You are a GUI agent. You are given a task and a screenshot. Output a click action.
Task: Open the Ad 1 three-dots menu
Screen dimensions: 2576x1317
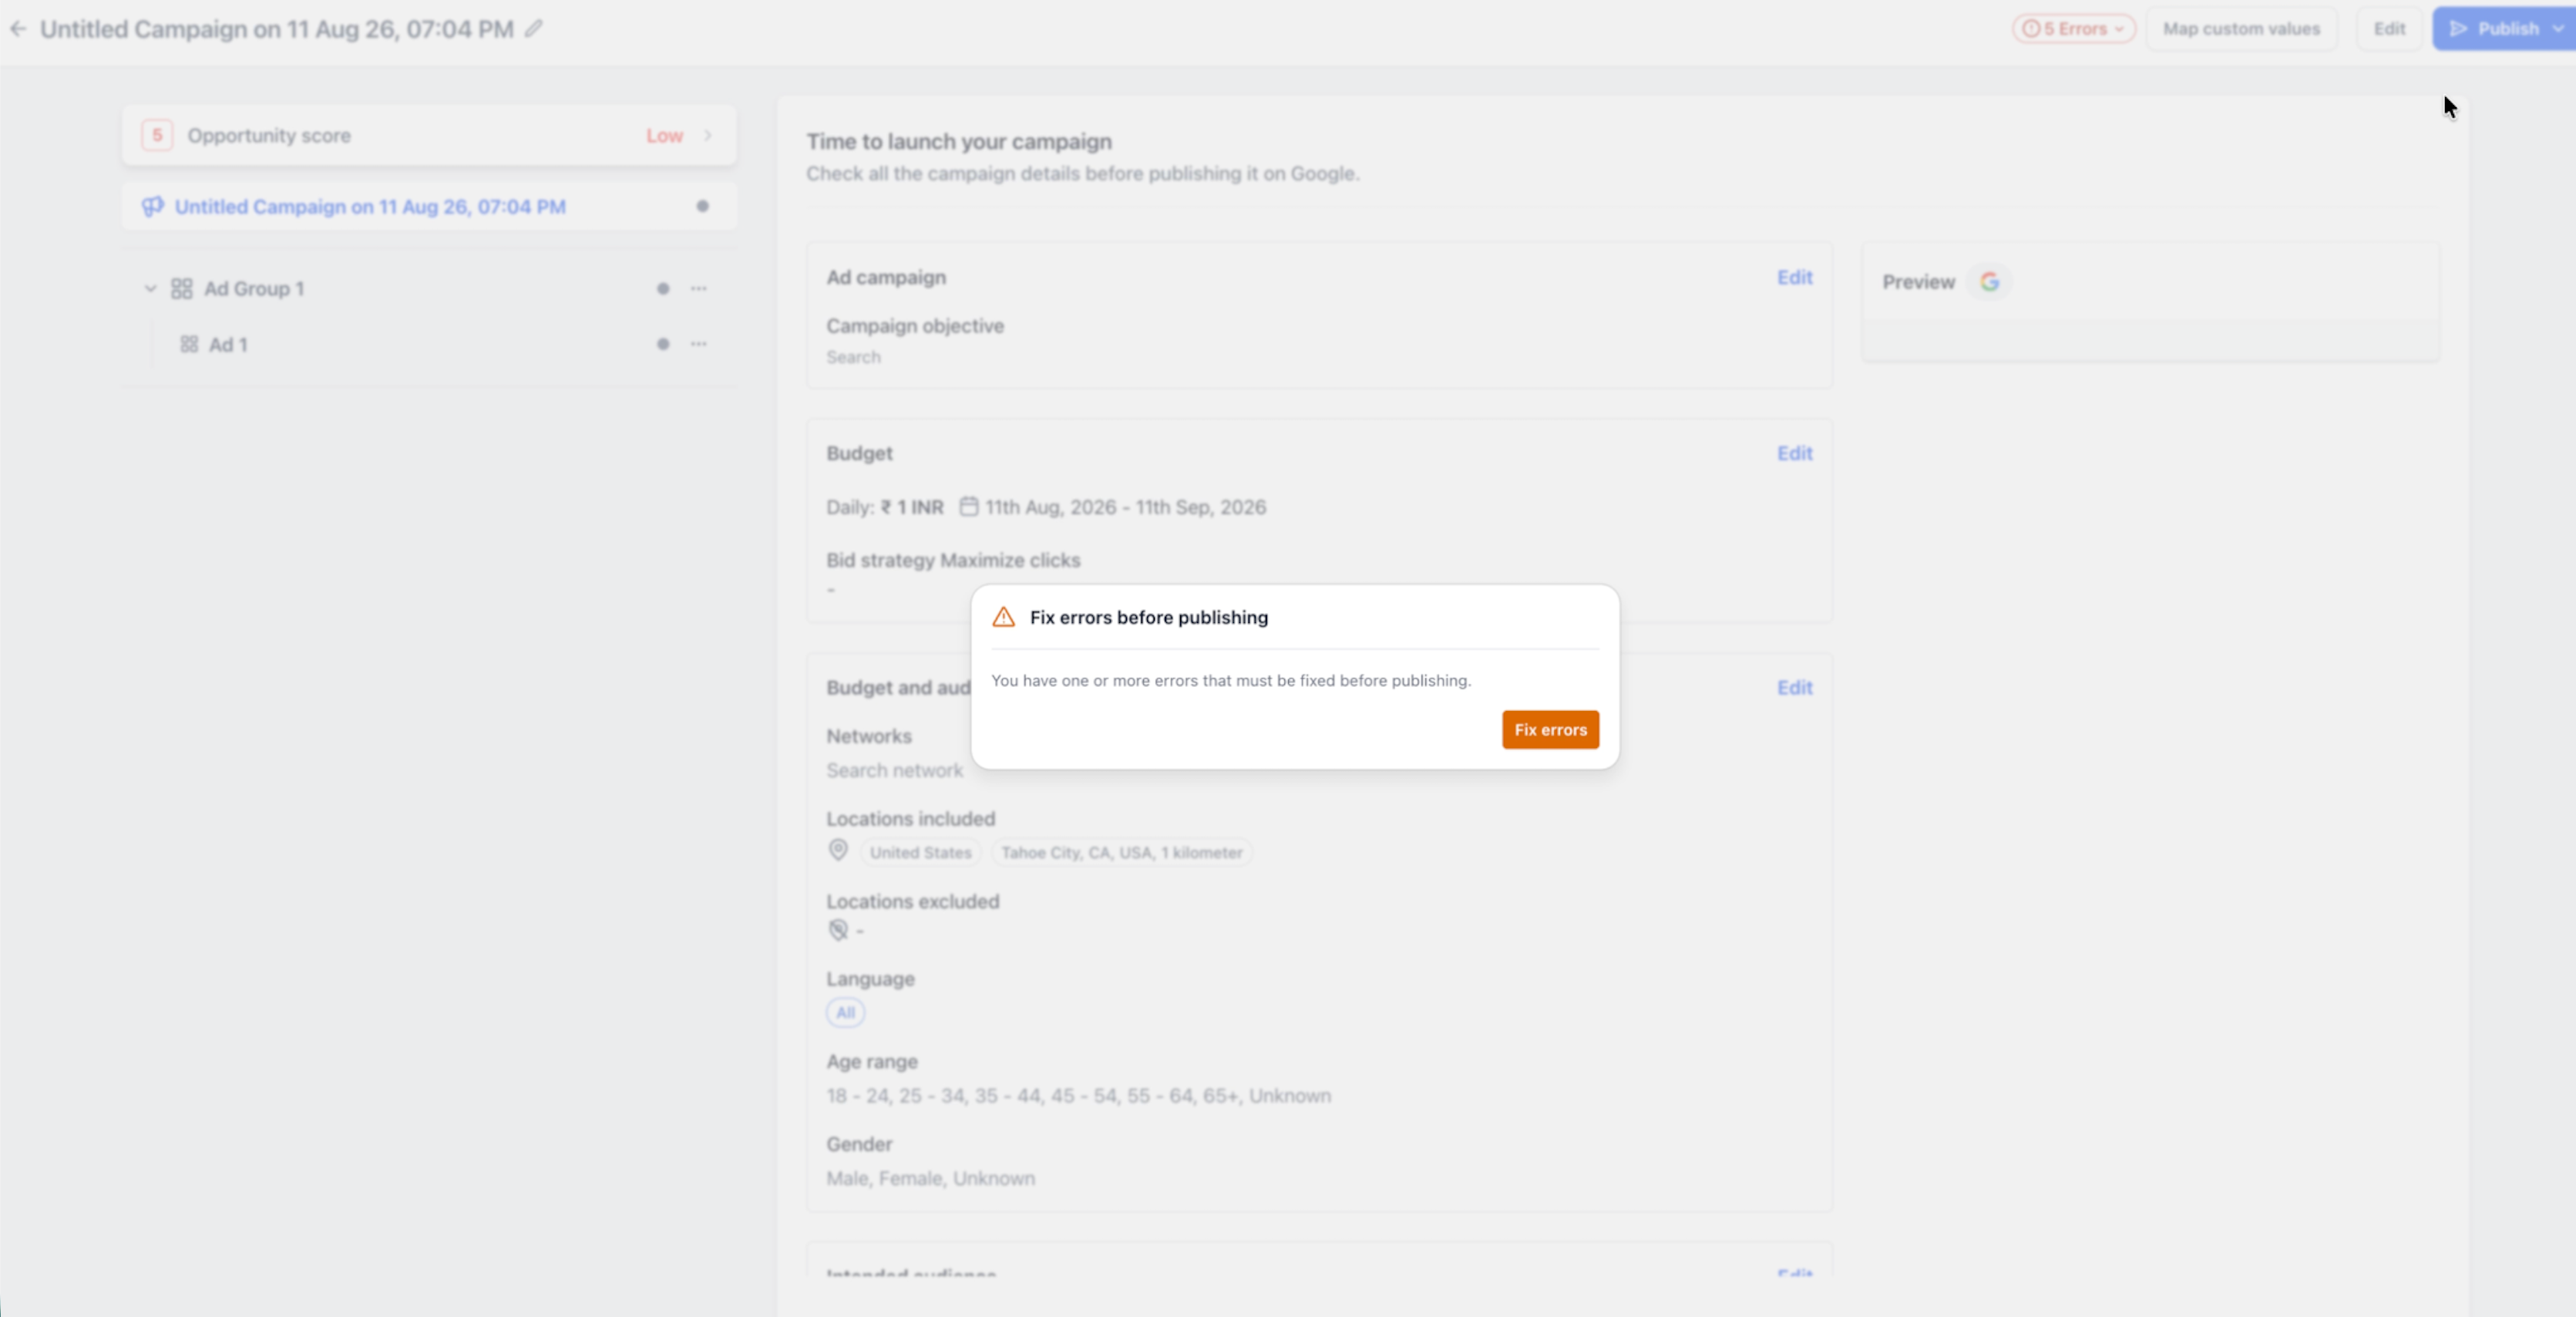click(699, 344)
